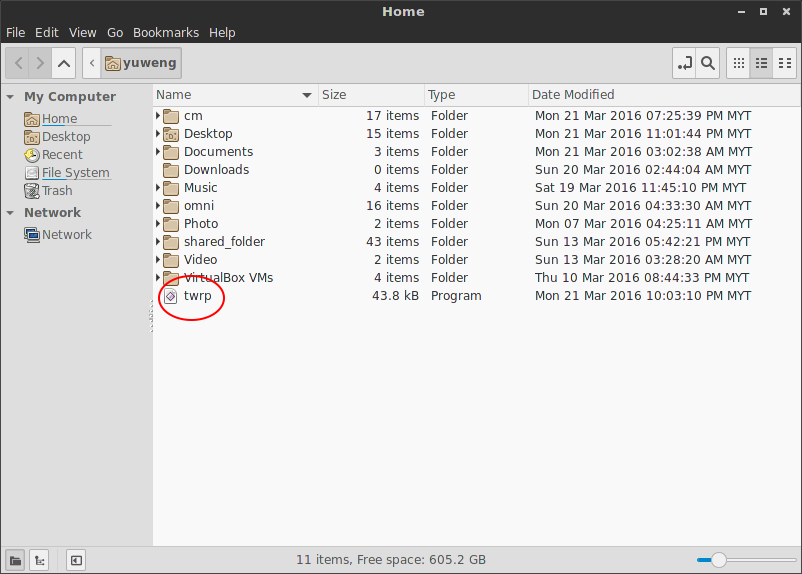
Task: Open Recent in the sidebar
Action: coord(62,154)
